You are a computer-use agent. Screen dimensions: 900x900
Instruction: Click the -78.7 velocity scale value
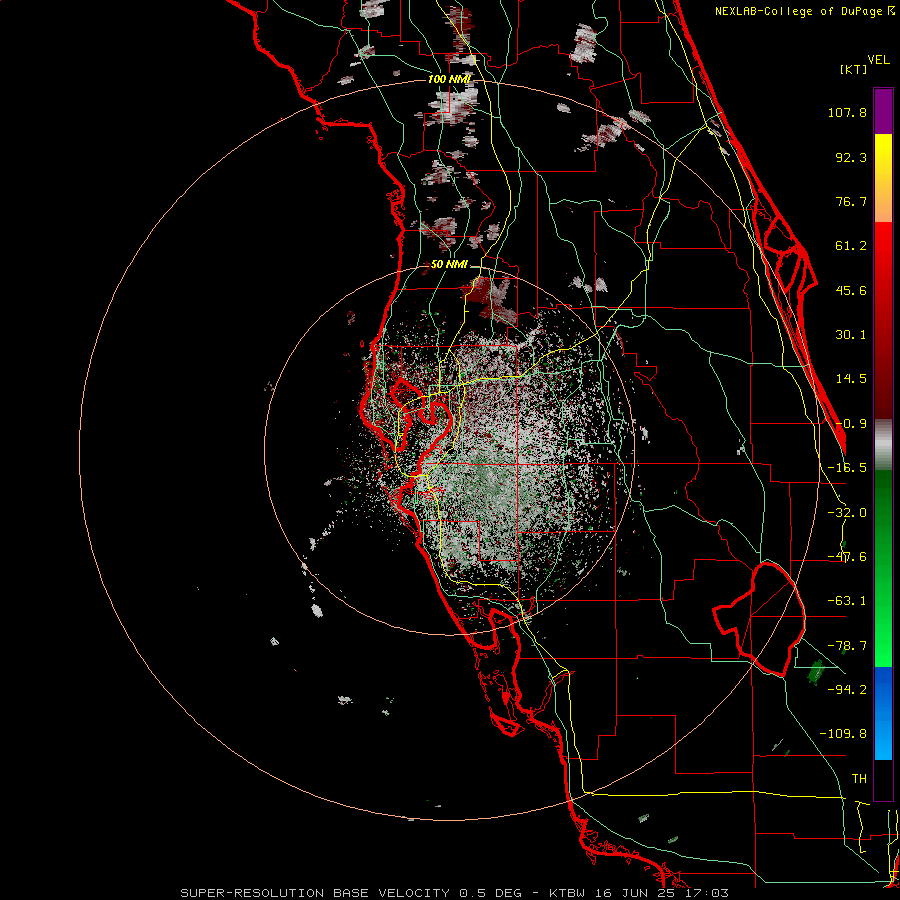(847, 646)
